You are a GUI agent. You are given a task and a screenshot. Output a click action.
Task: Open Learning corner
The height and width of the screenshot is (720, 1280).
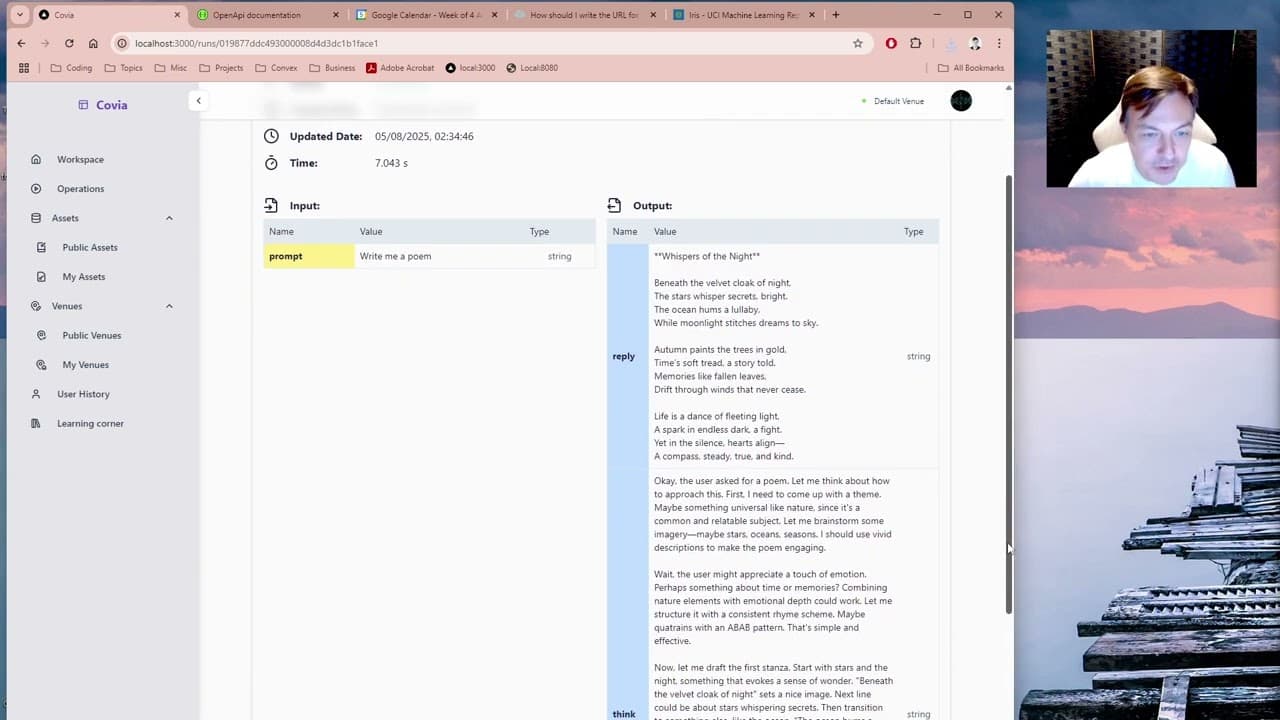pyautogui.click(x=90, y=423)
